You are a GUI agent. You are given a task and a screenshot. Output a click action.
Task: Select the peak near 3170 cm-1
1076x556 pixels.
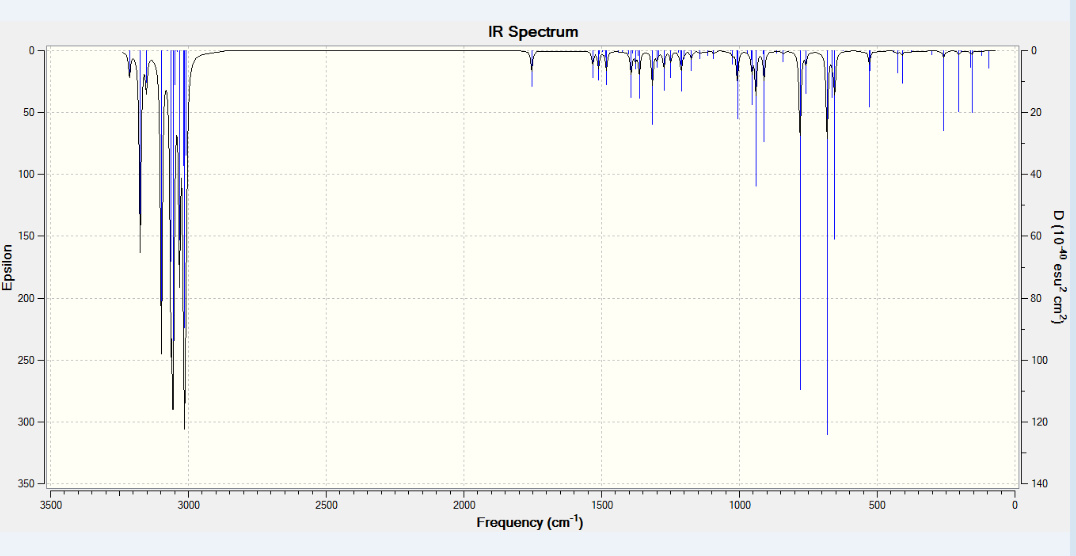point(140,151)
